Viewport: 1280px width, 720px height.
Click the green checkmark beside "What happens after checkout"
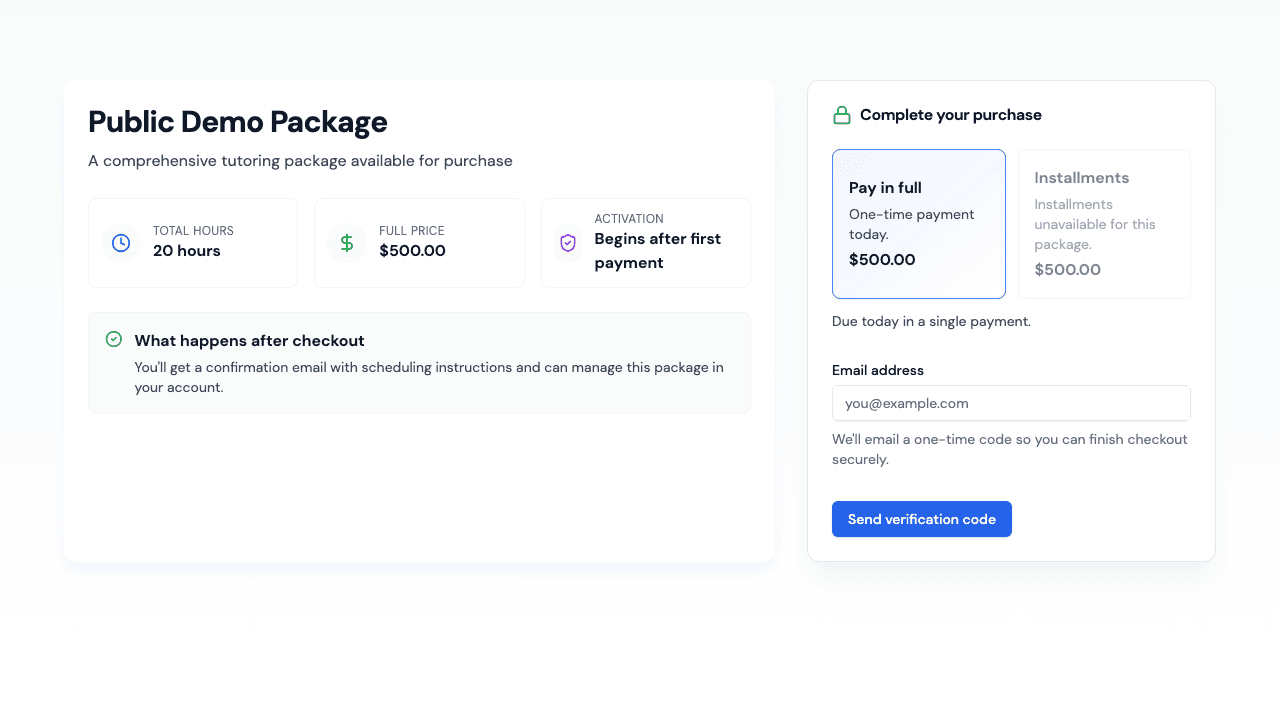tap(113, 339)
